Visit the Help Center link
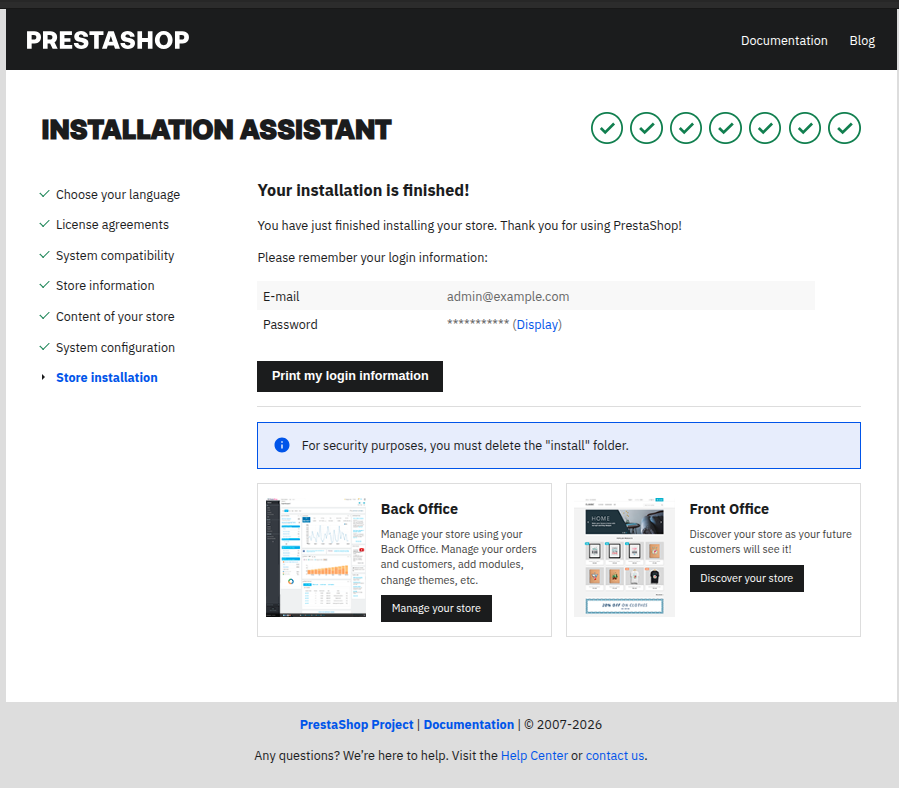 (x=534, y=756)
